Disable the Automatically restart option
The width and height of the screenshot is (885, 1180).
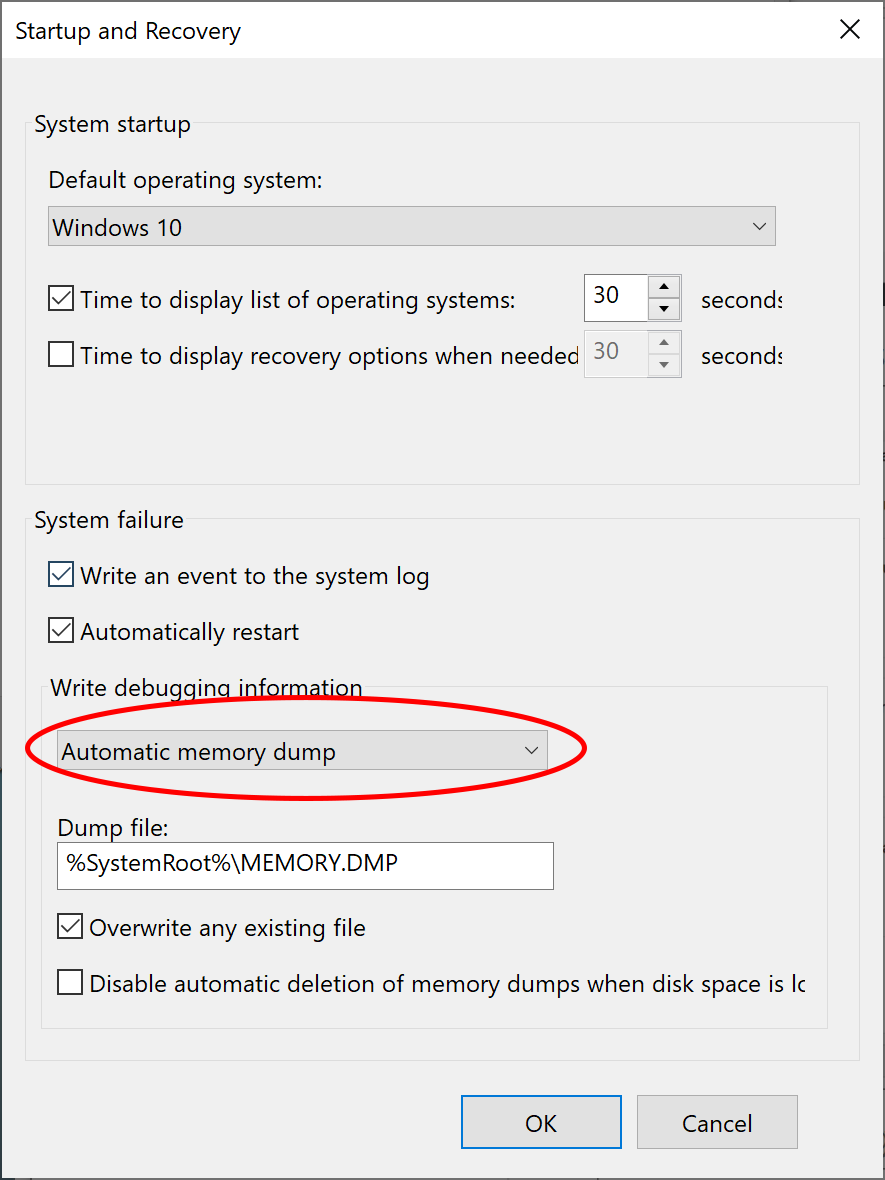(x=62, y=631)
